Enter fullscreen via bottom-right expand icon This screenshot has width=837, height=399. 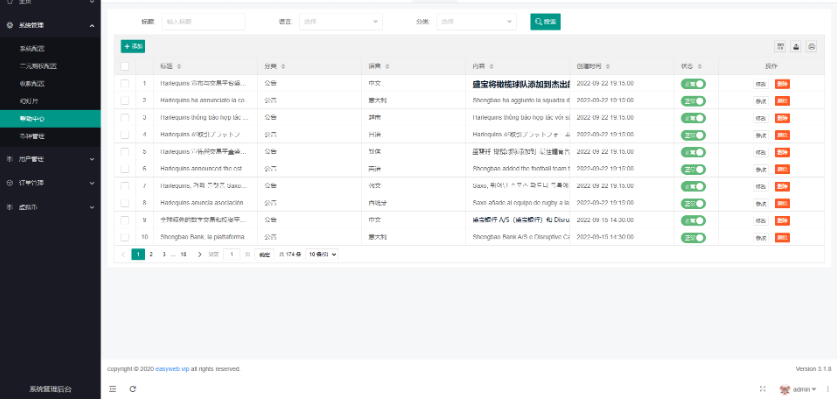click(763, 389)
